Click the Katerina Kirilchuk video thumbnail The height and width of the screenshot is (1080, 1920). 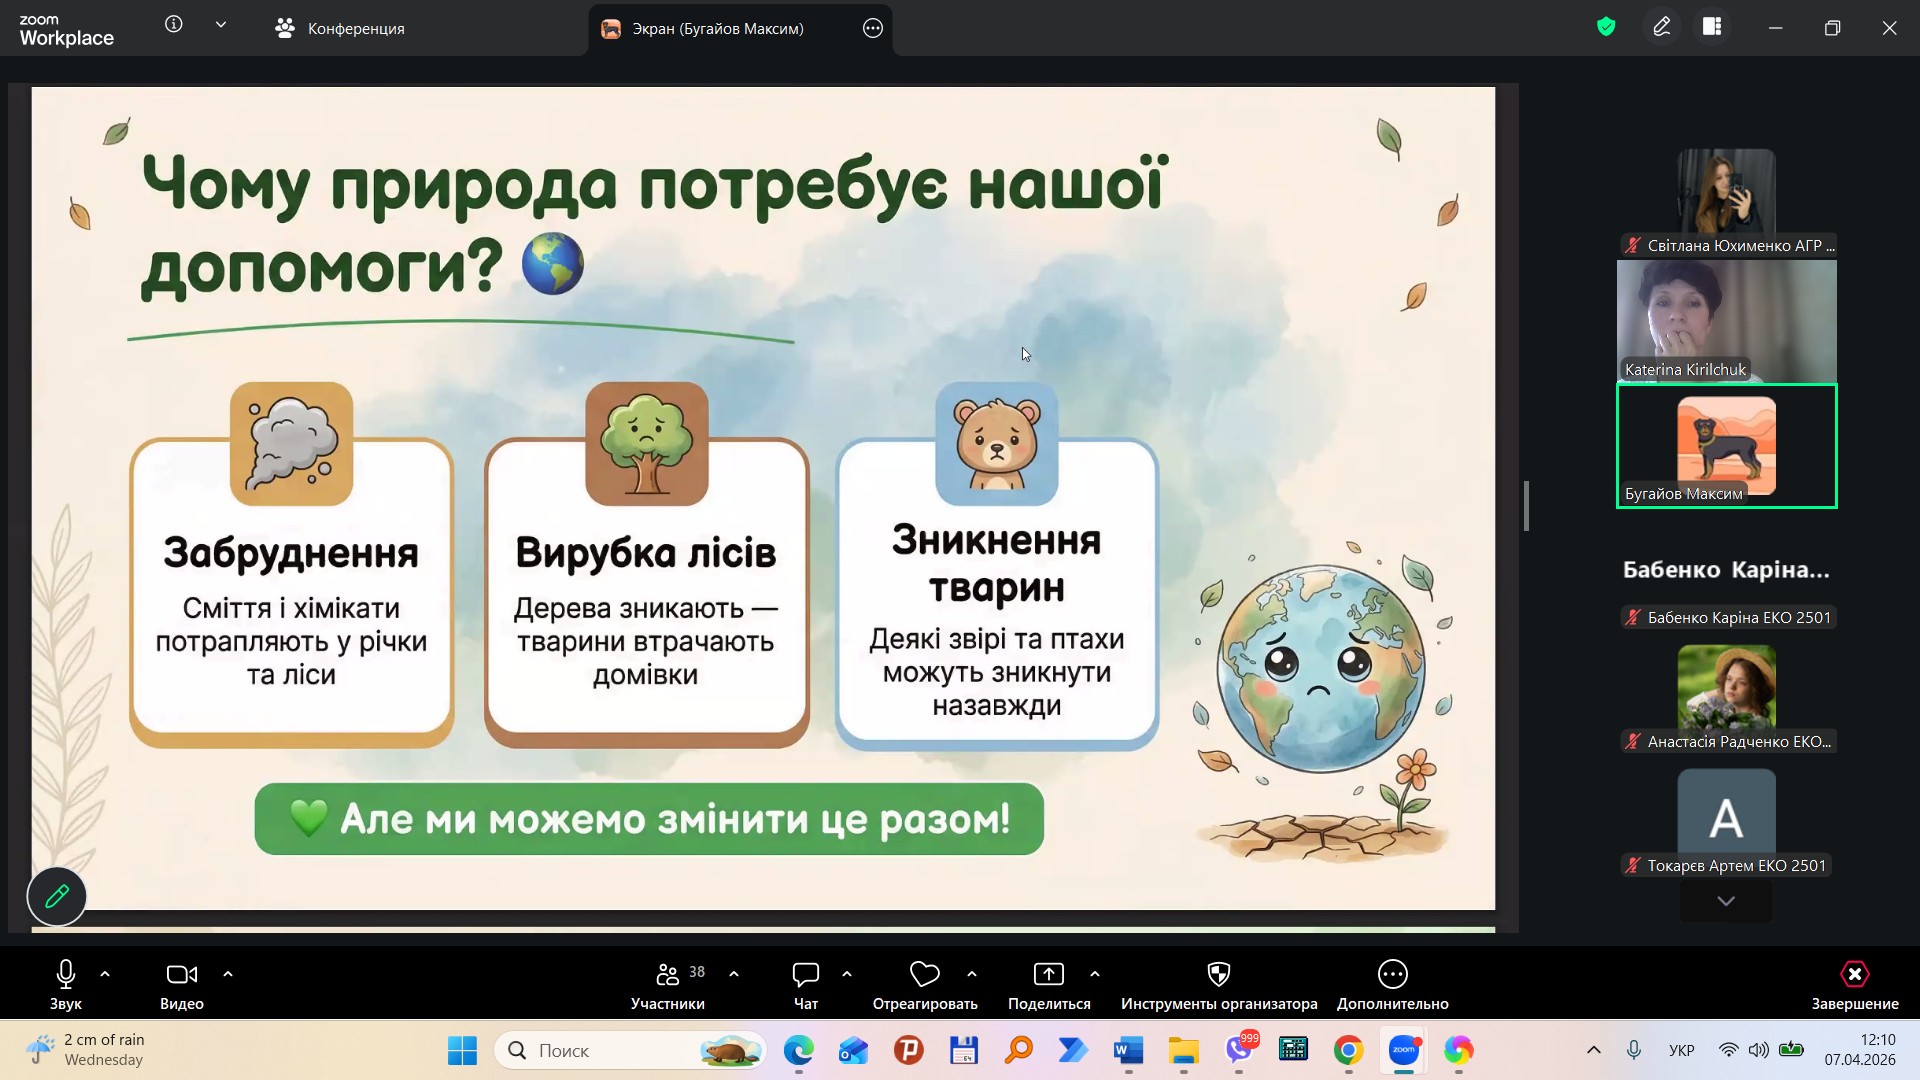[1726, 321]
